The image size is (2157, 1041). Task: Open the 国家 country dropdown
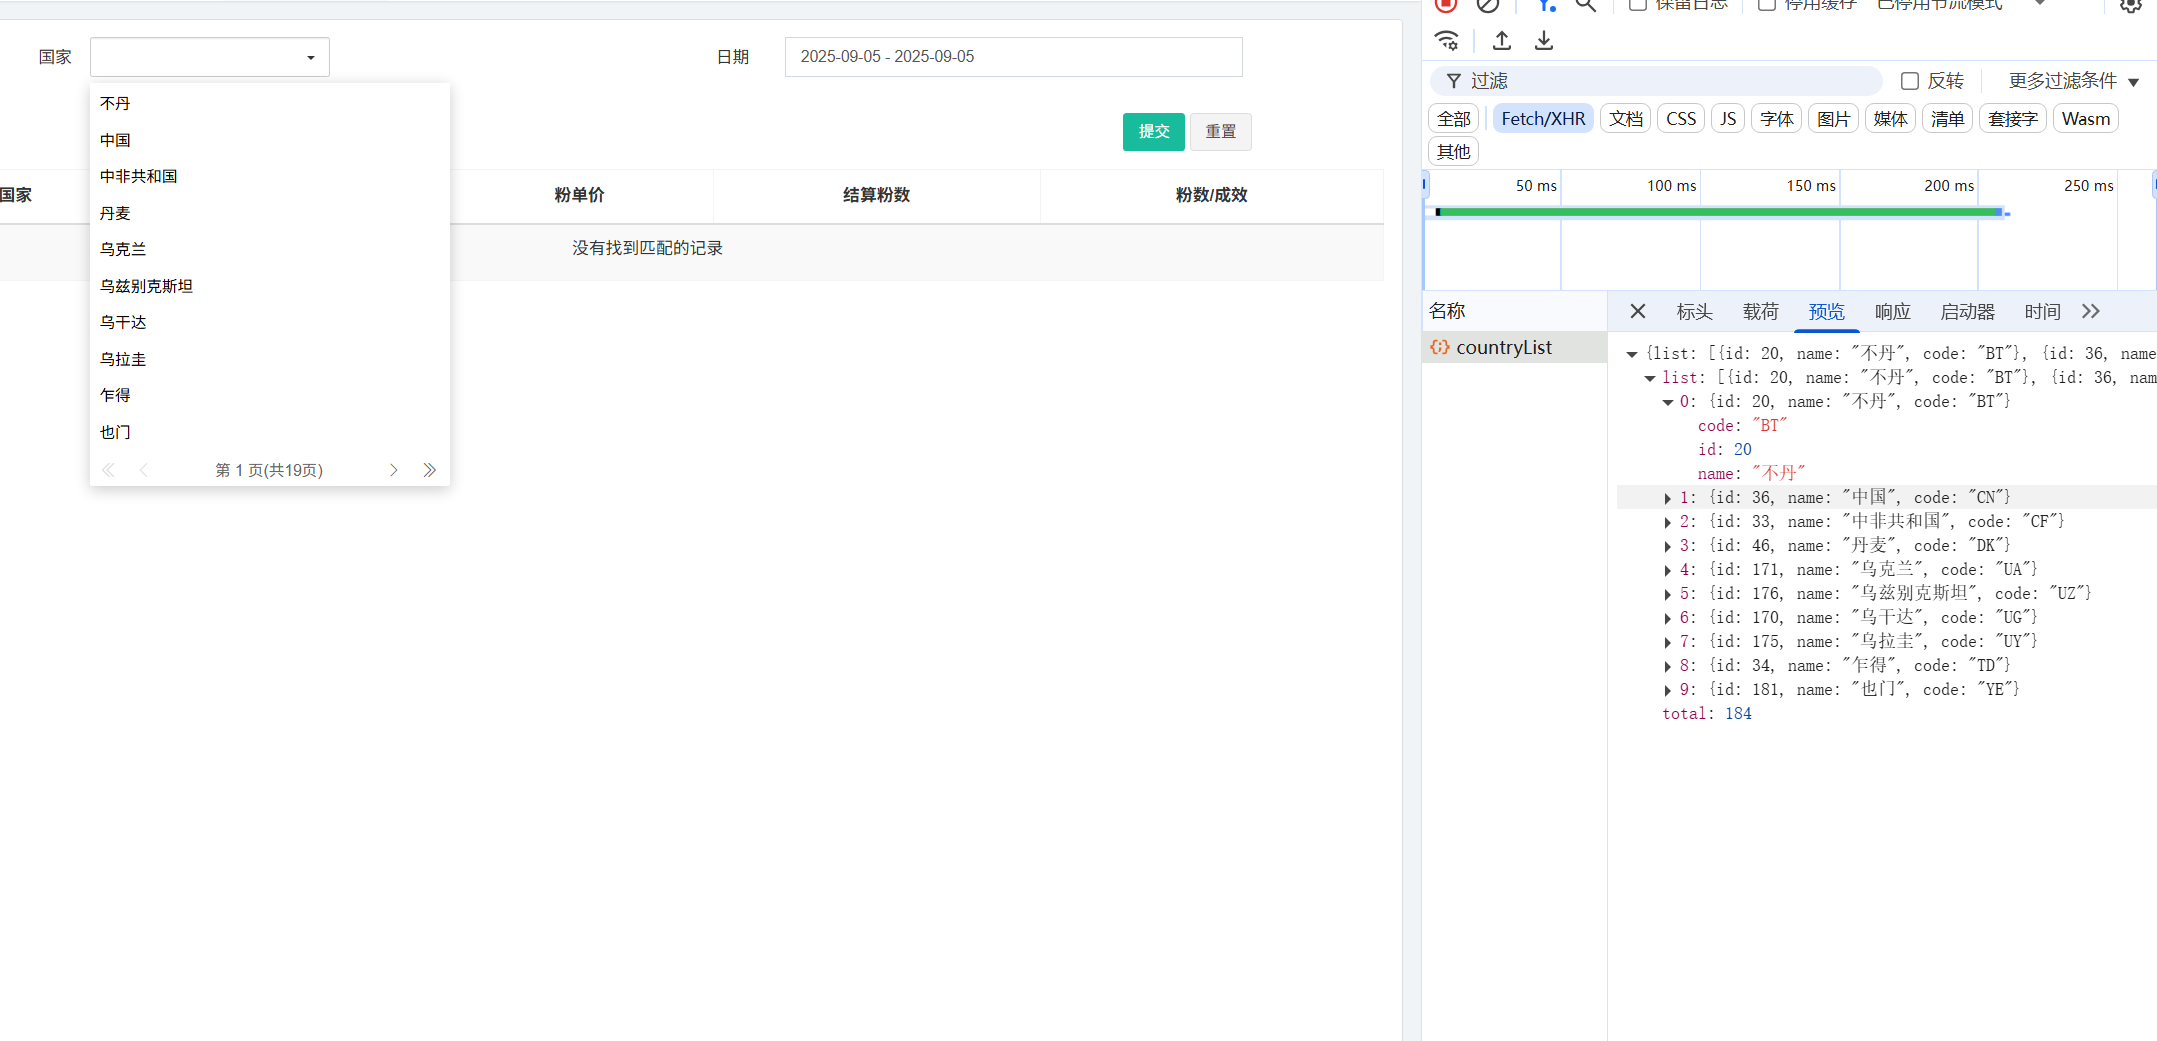(208, 57)
